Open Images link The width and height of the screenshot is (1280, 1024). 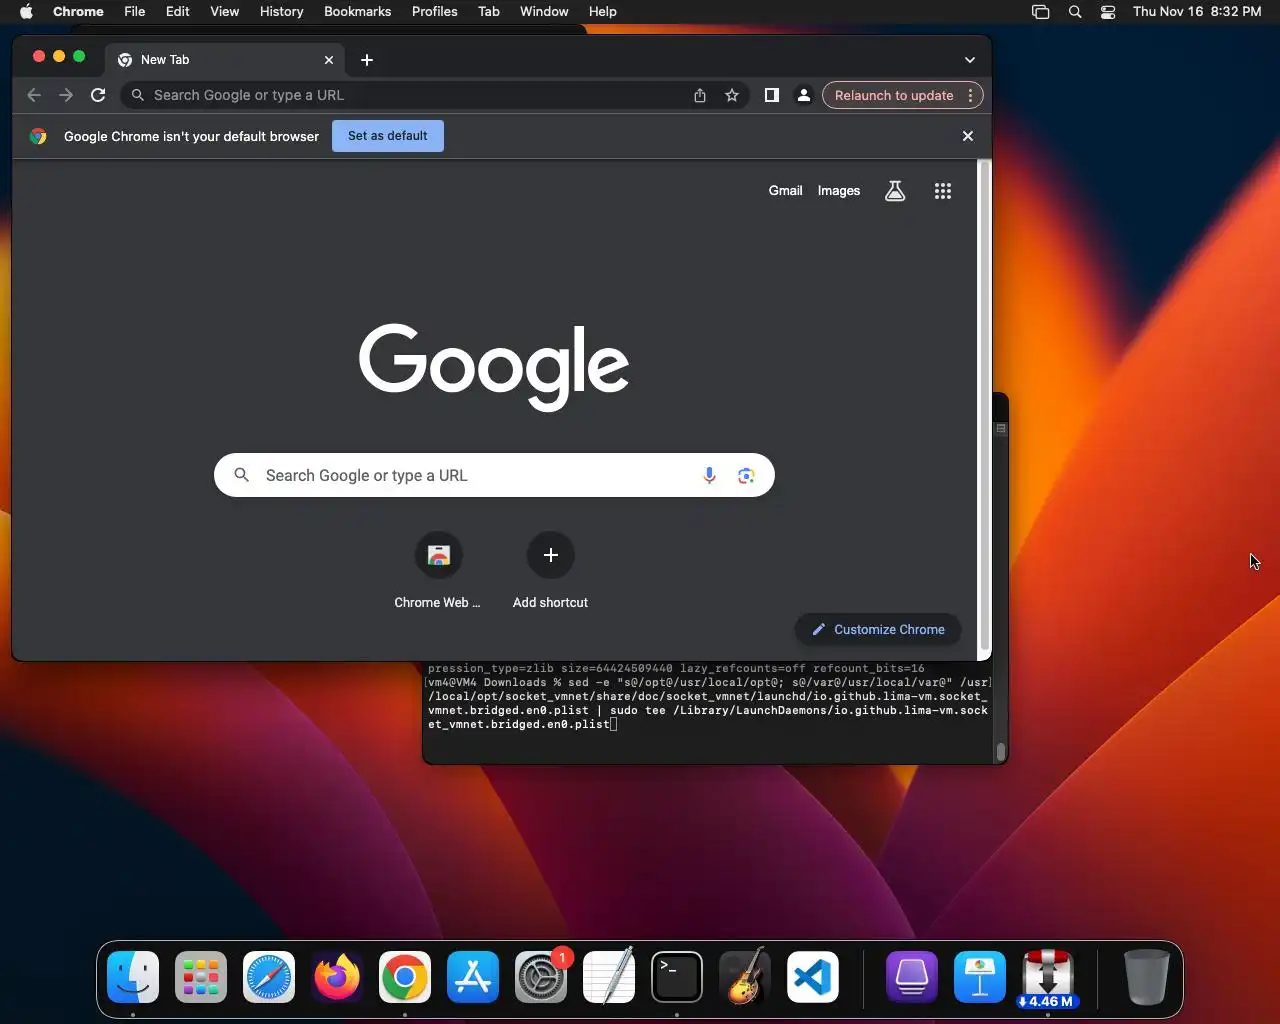pos(839,191)
